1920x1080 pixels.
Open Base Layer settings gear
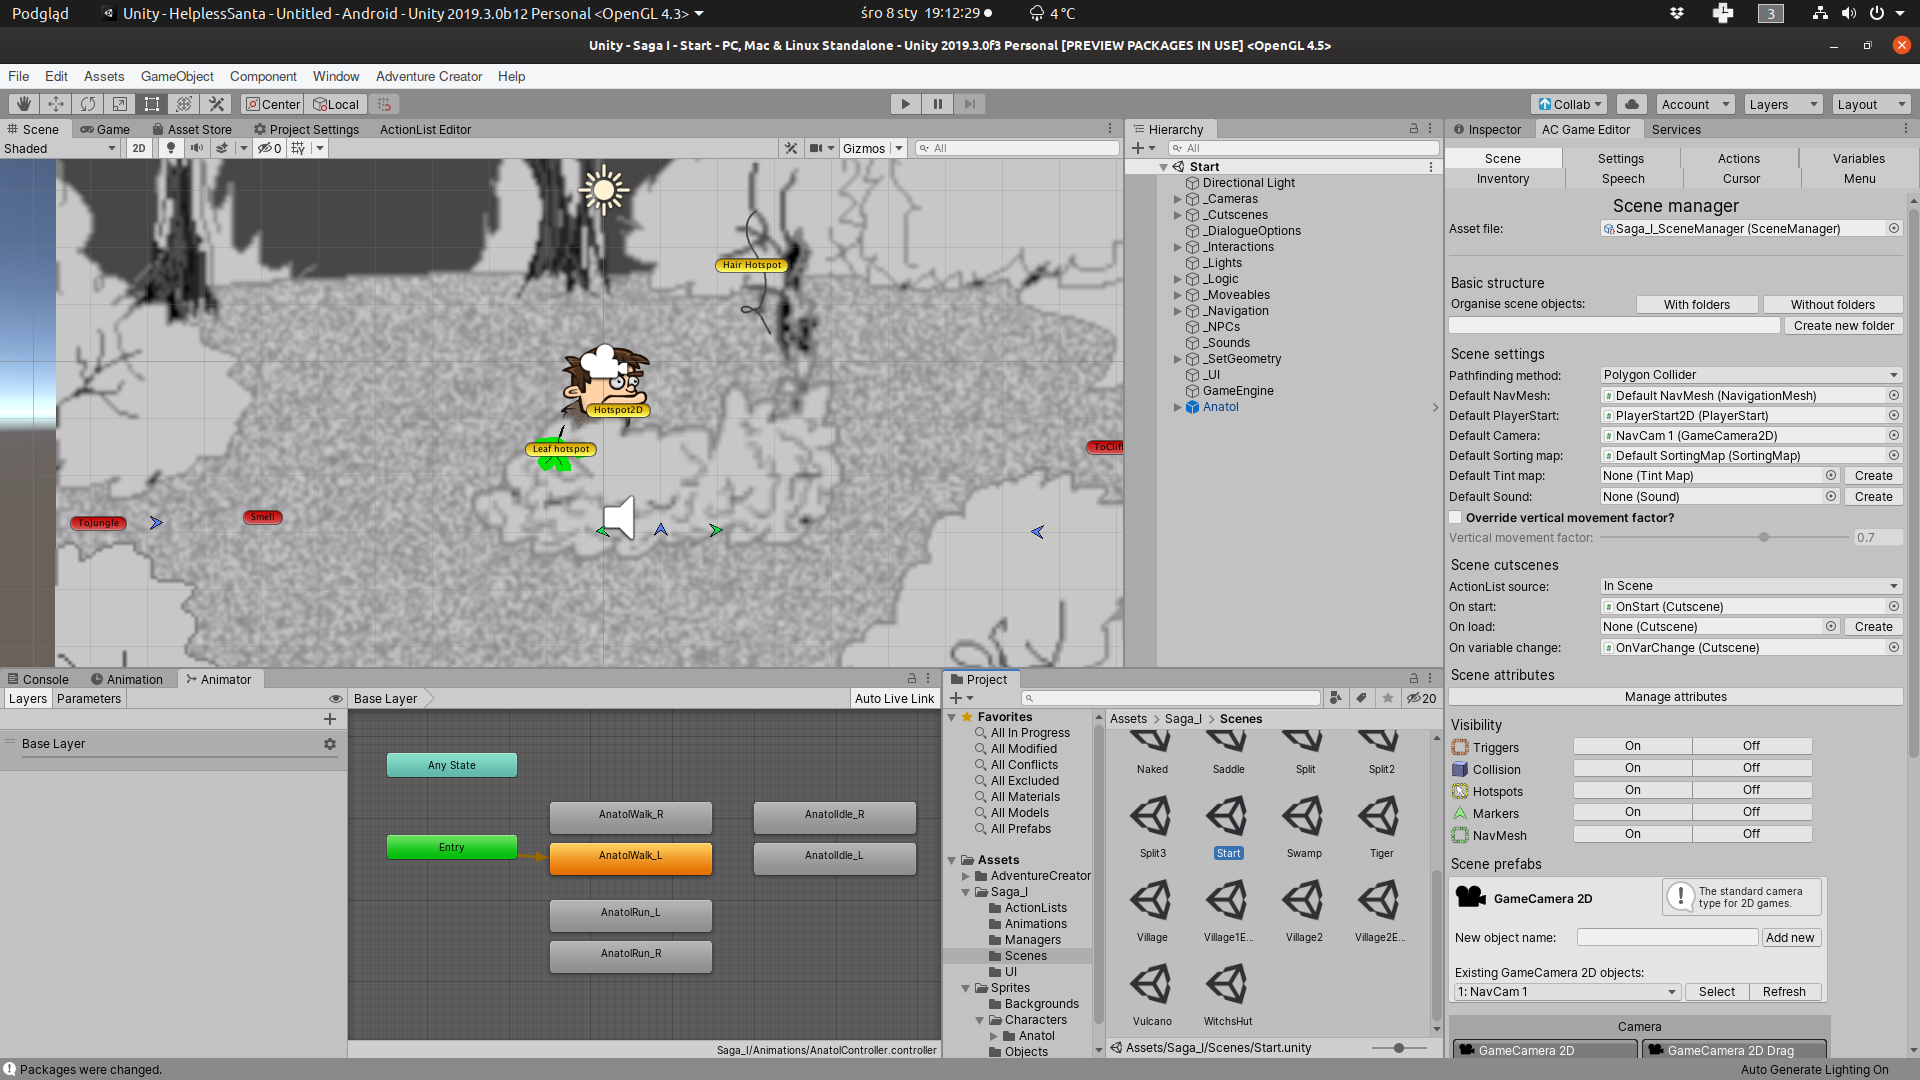(x=330, y=744)
